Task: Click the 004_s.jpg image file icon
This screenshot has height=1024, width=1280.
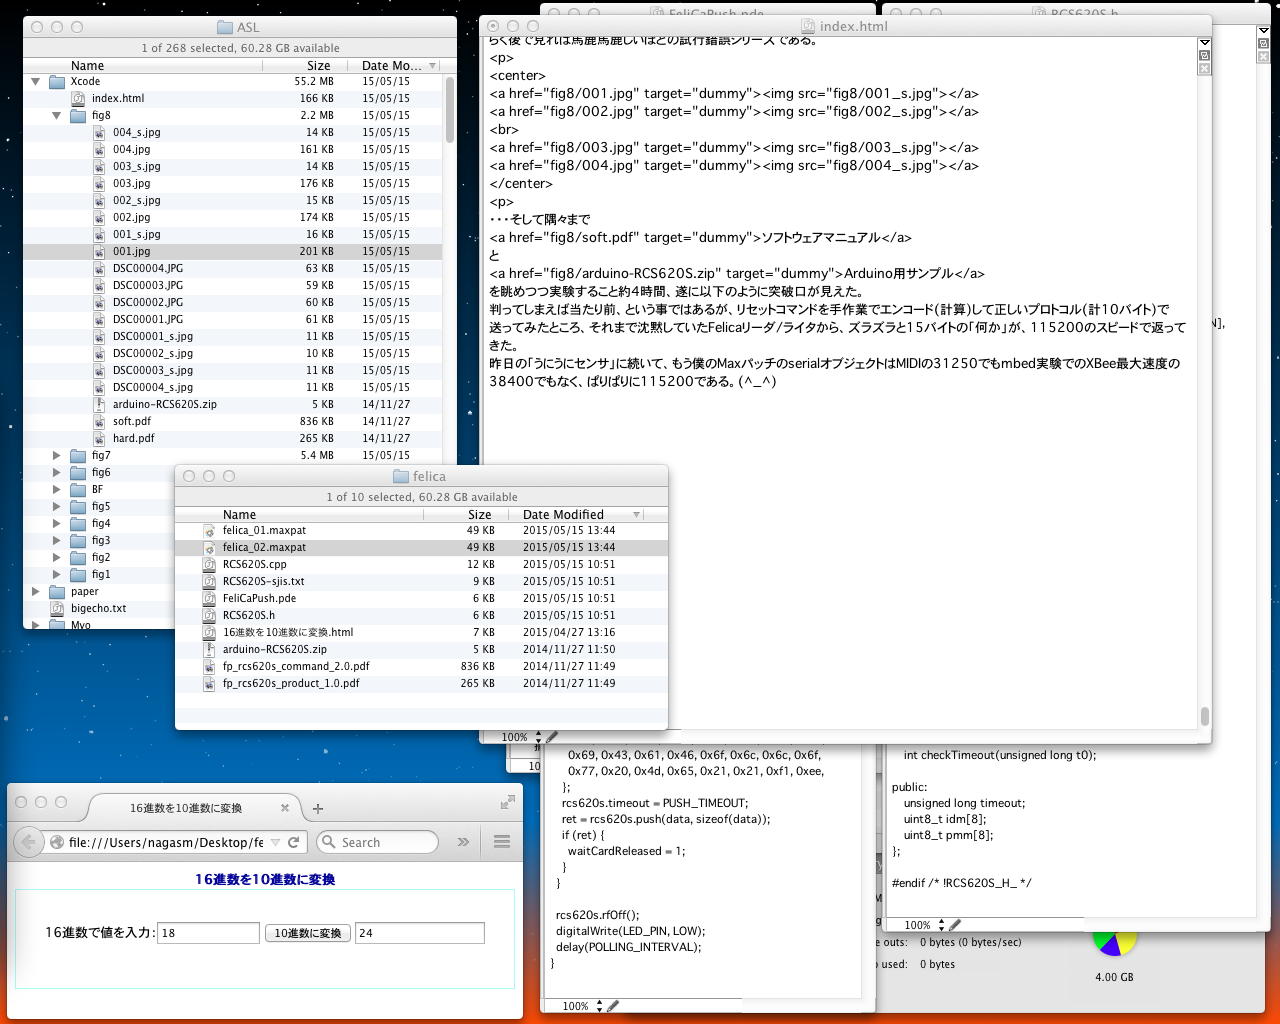Action: pos(99,133)
